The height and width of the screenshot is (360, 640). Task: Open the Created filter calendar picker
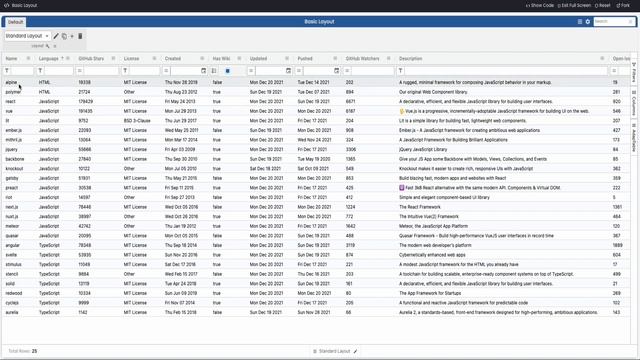[204, 71]
